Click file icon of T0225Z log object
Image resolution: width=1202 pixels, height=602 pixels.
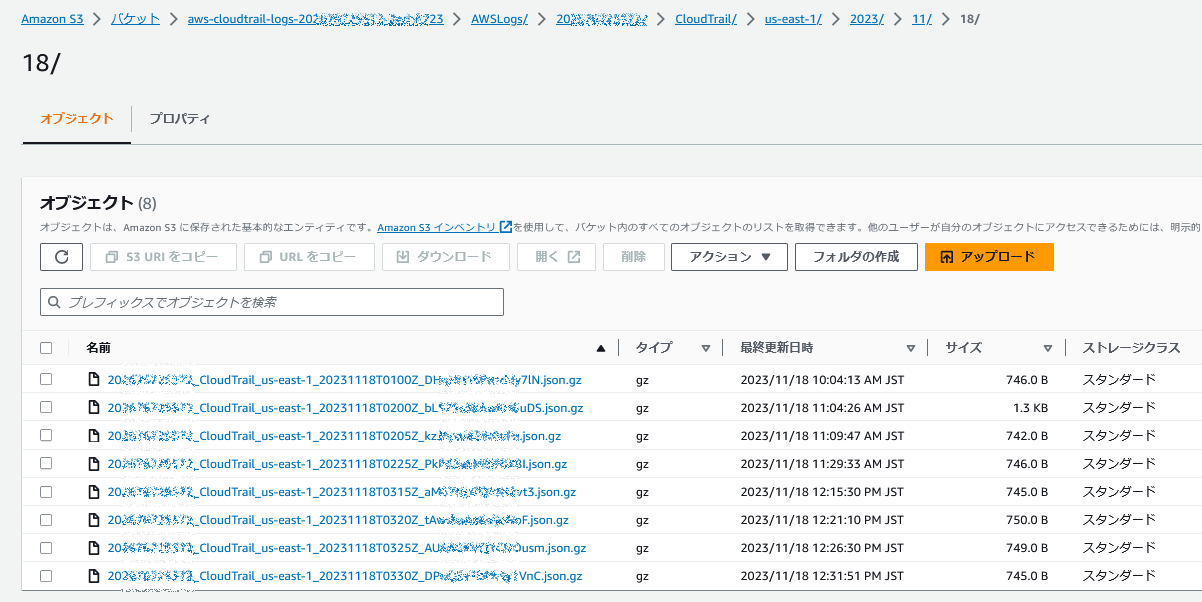(x=94, y=464)
